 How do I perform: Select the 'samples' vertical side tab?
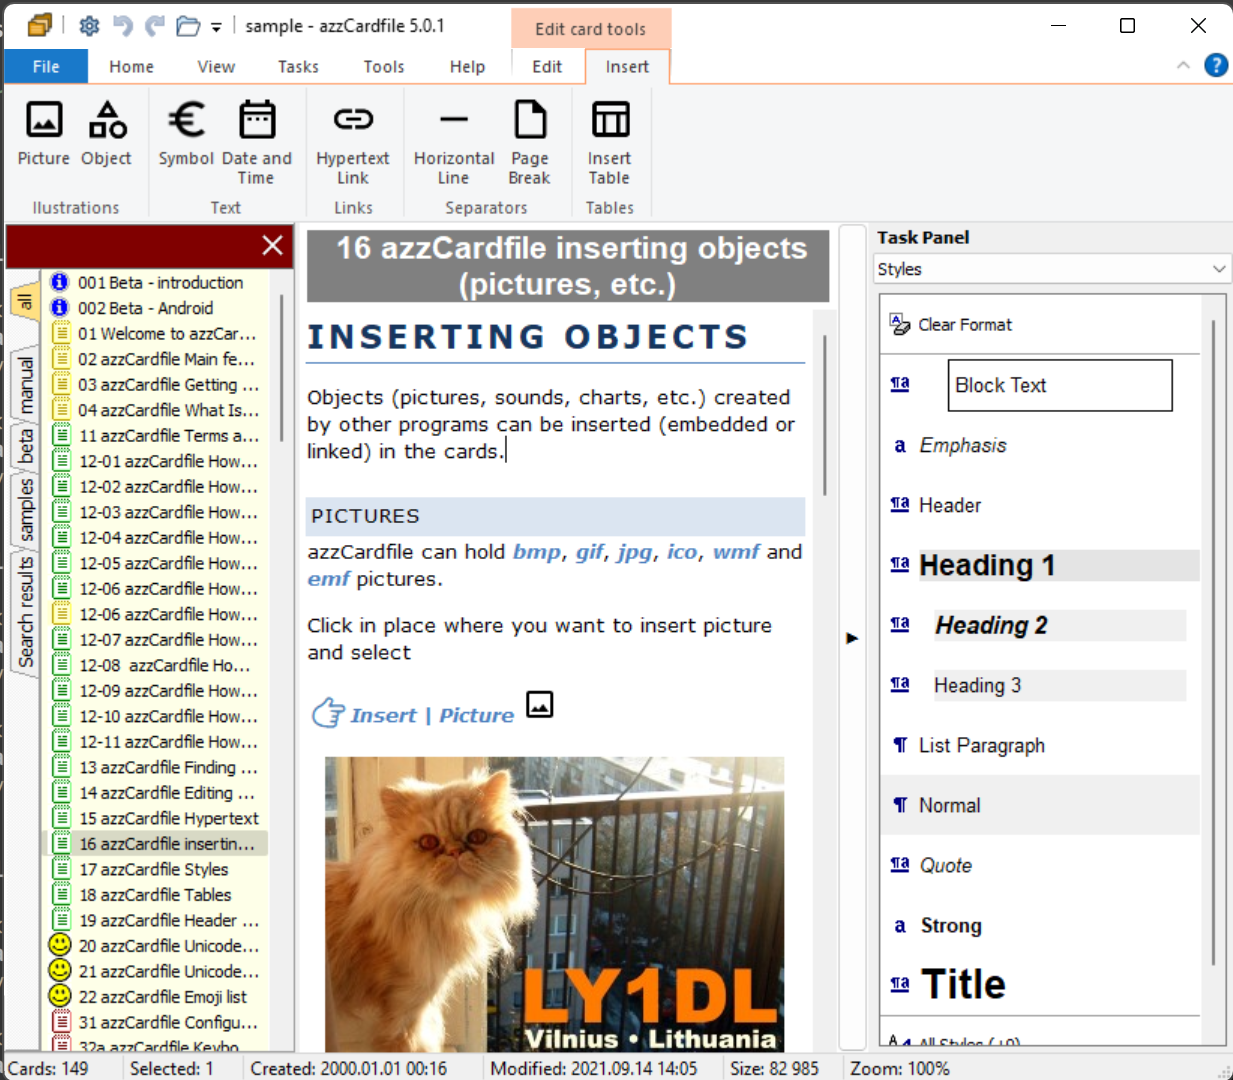pyautogui.click(x=25, y=510)
